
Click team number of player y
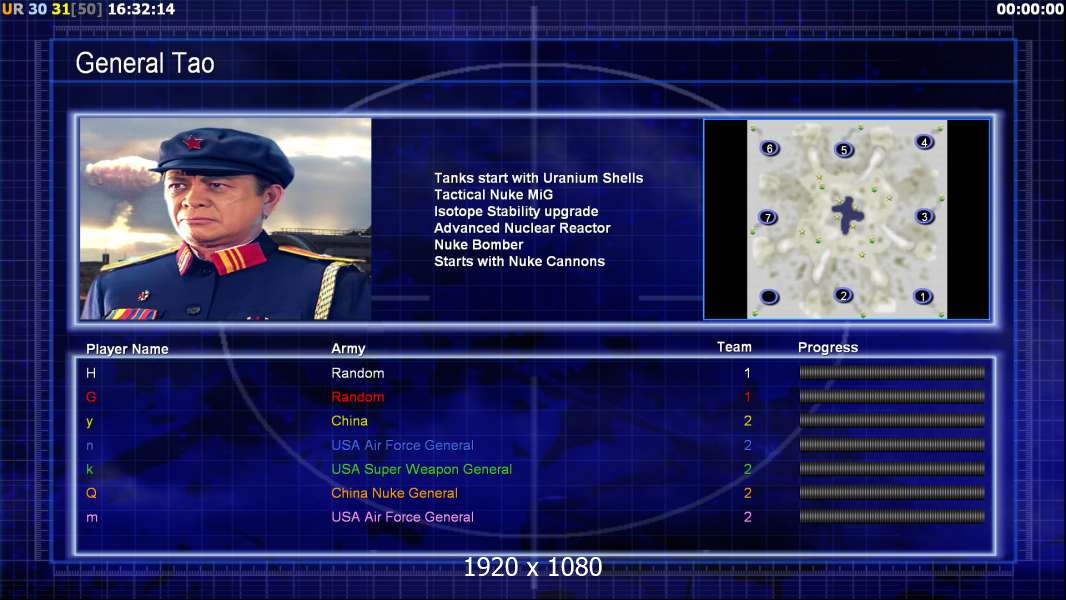[747, 421]
